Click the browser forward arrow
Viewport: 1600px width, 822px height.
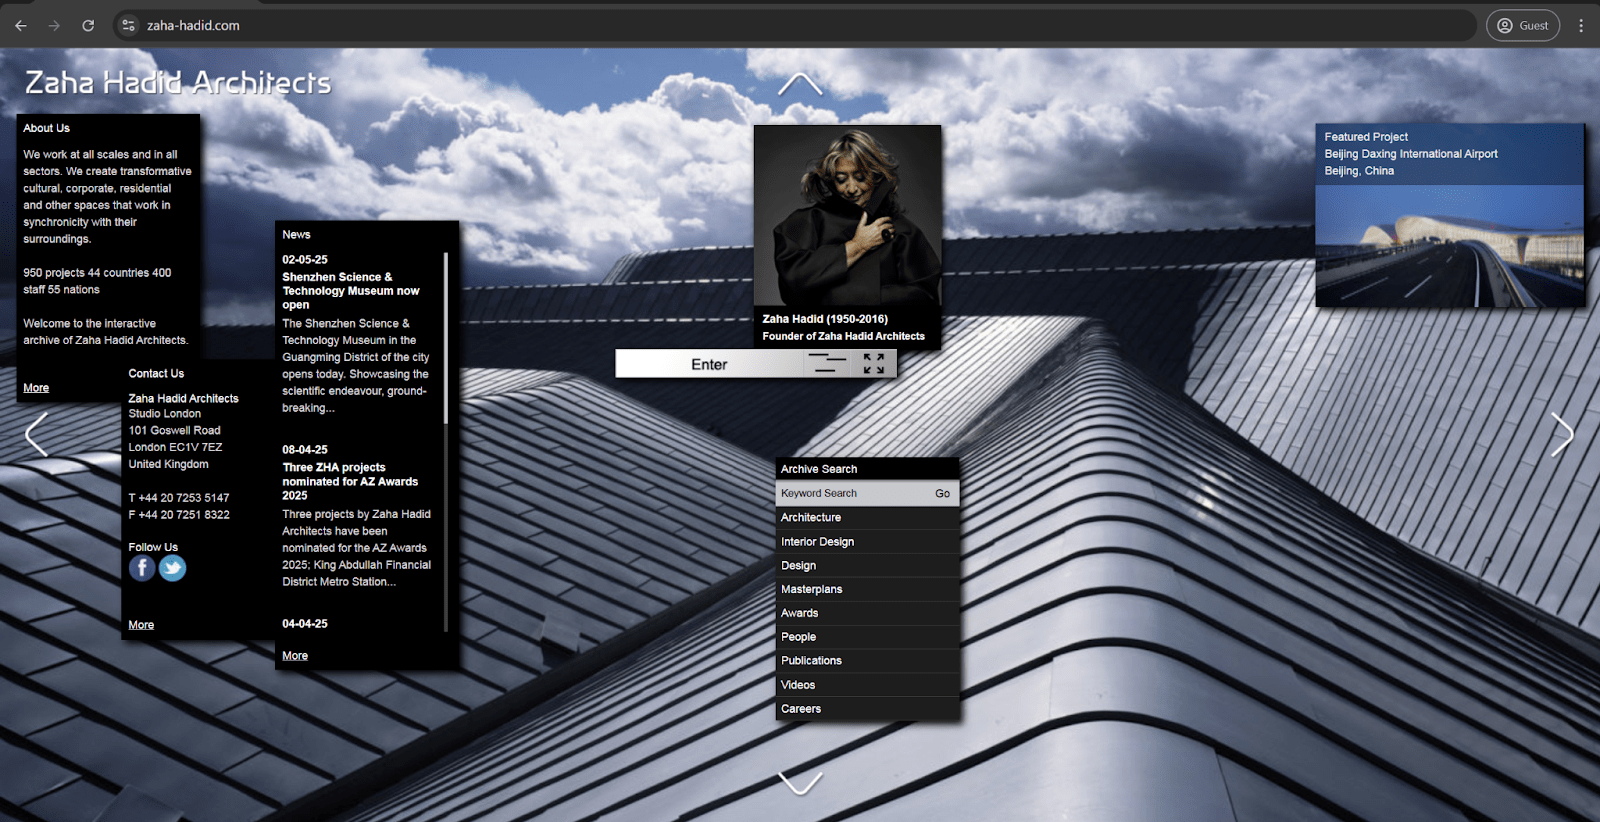(54, 25)
